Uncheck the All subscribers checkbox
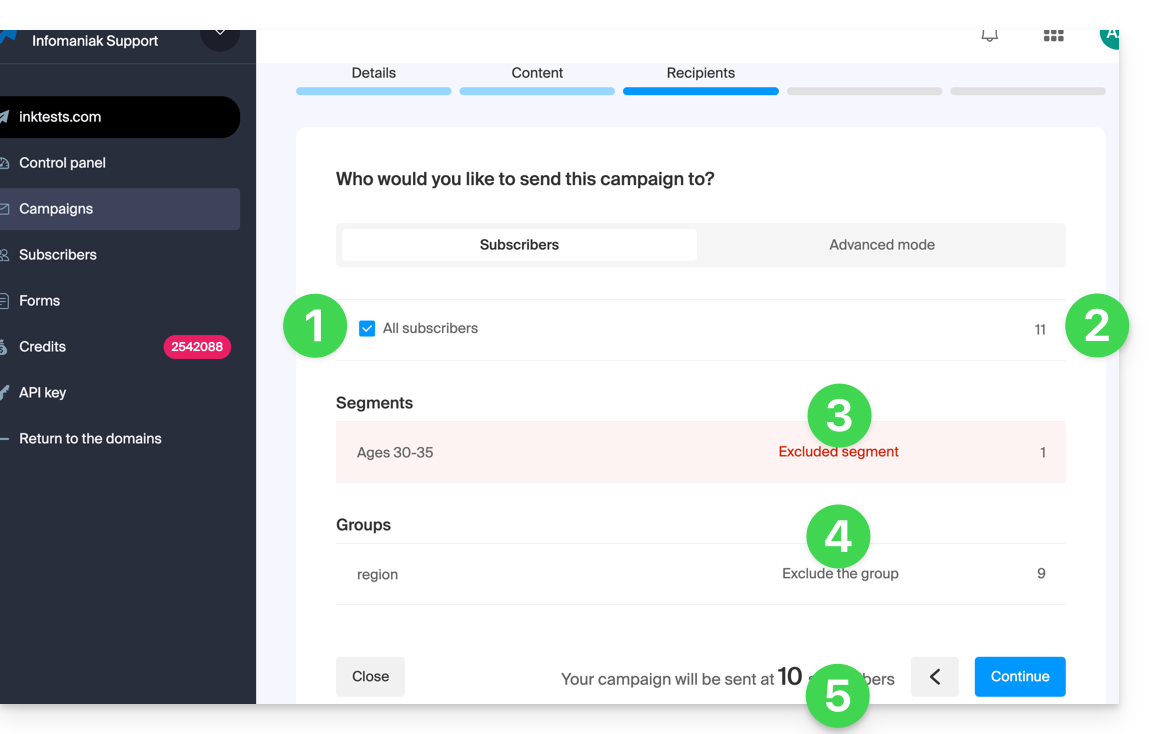The image size is (1149, 734). tap(367, 328)
